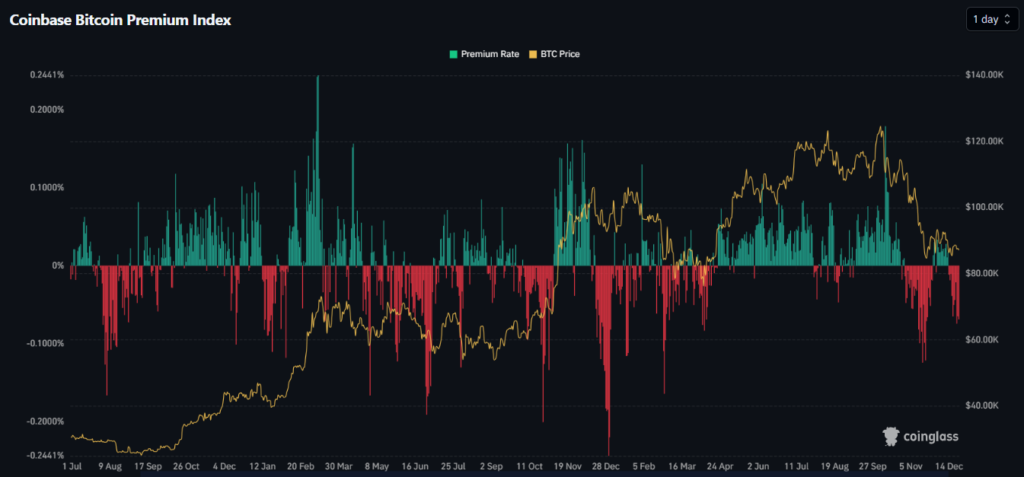Viewport: 1024px width, 477px height.
Task: Click the 0% left axis label
Action: pyautogui.click(x=57, y=265)
